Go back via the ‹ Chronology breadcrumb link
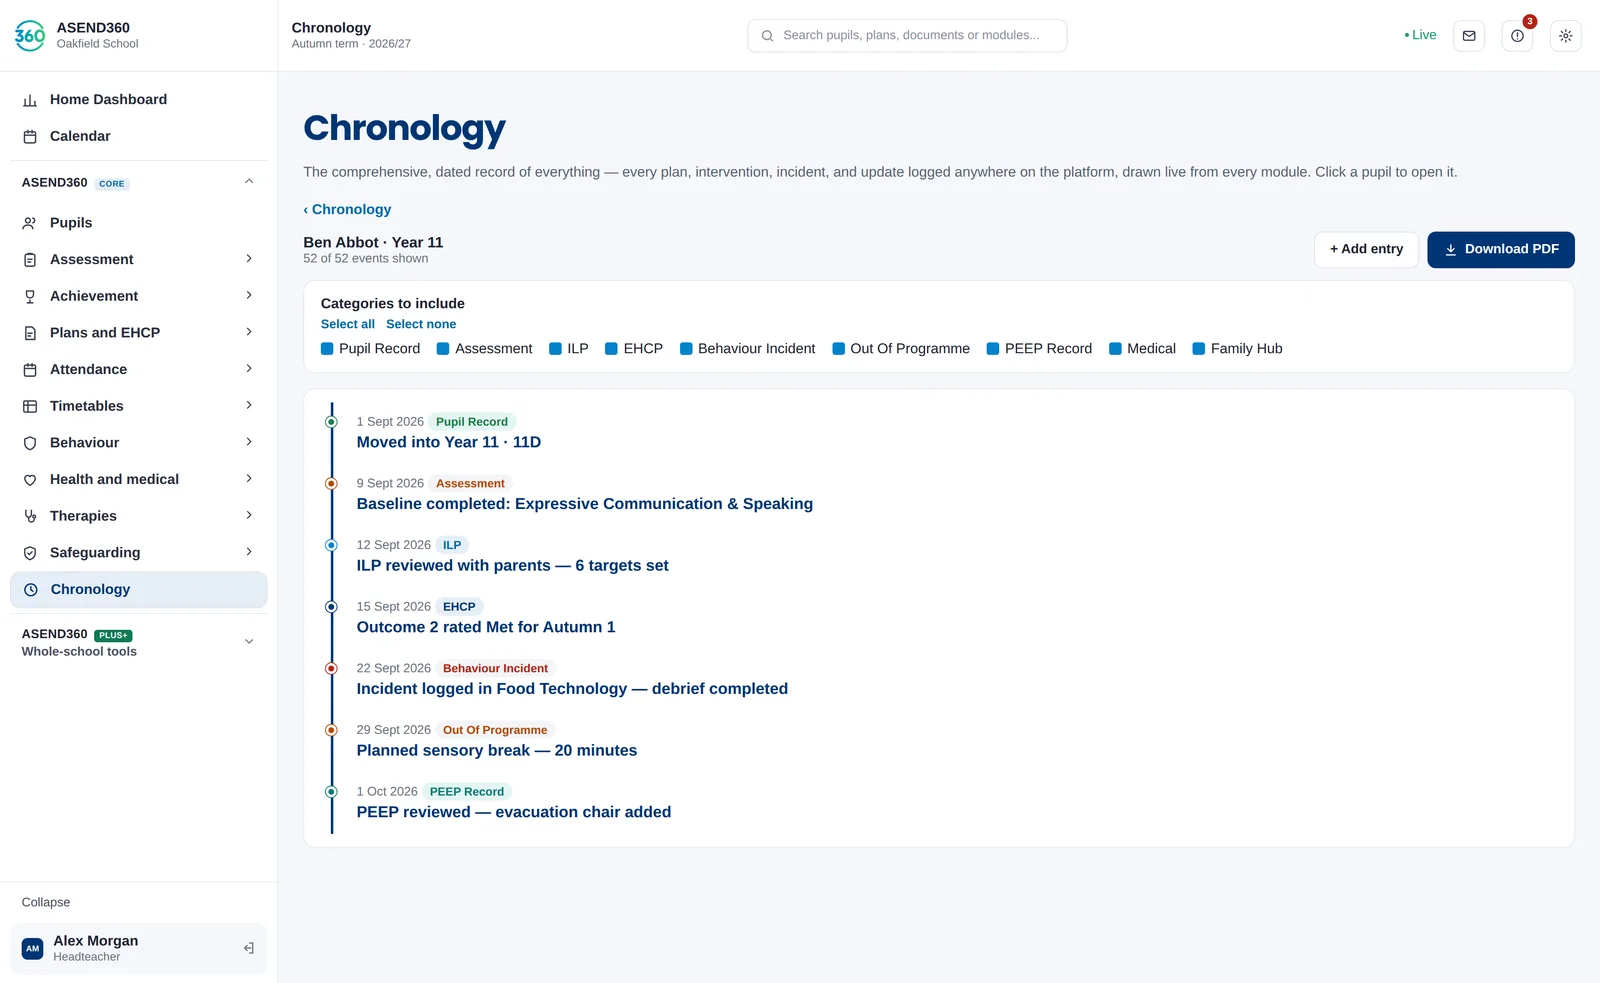 pos(347,210)
